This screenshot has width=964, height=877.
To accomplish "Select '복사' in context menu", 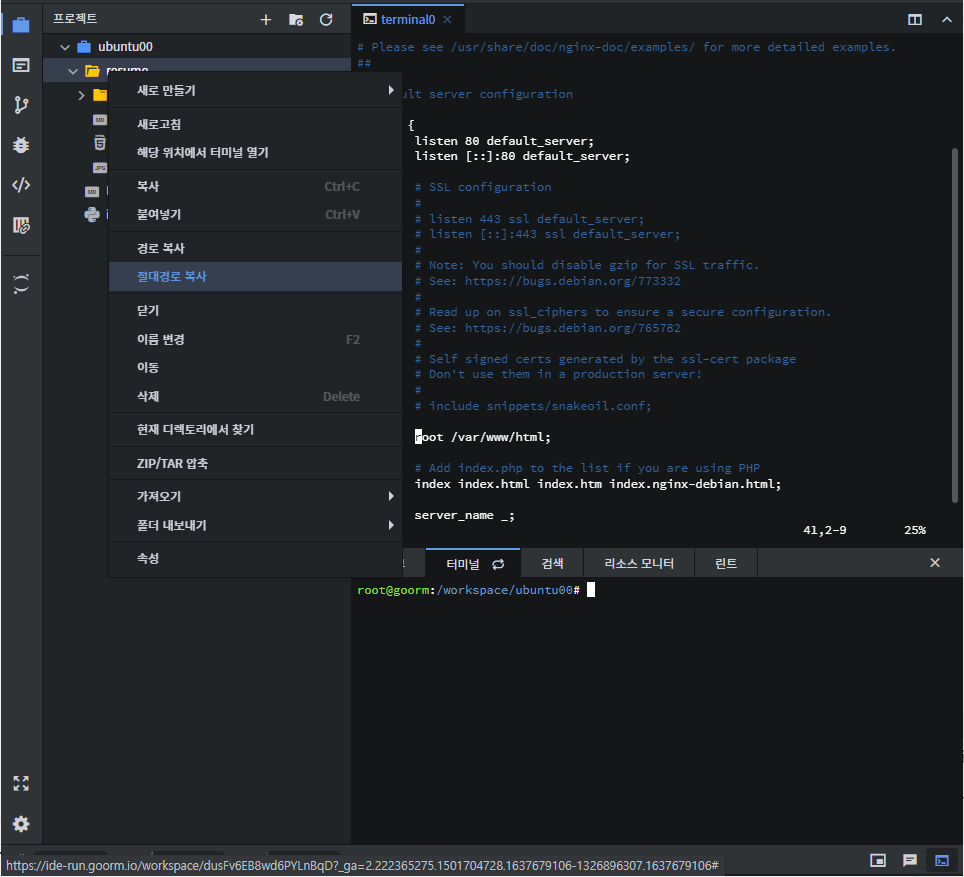I will coord(255,186).
